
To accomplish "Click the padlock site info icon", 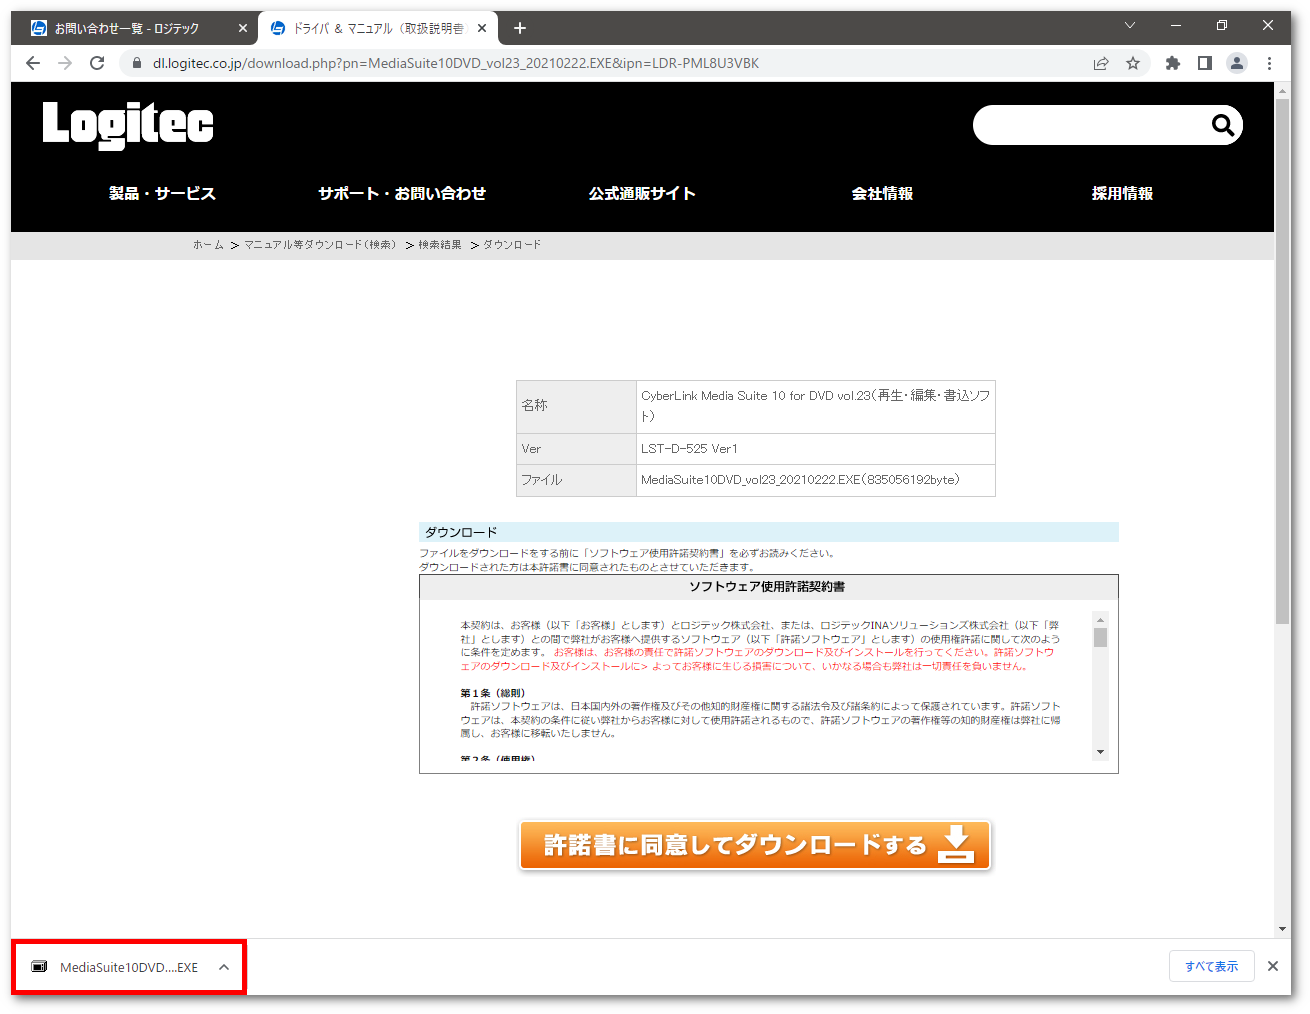I will click(137, 63).
